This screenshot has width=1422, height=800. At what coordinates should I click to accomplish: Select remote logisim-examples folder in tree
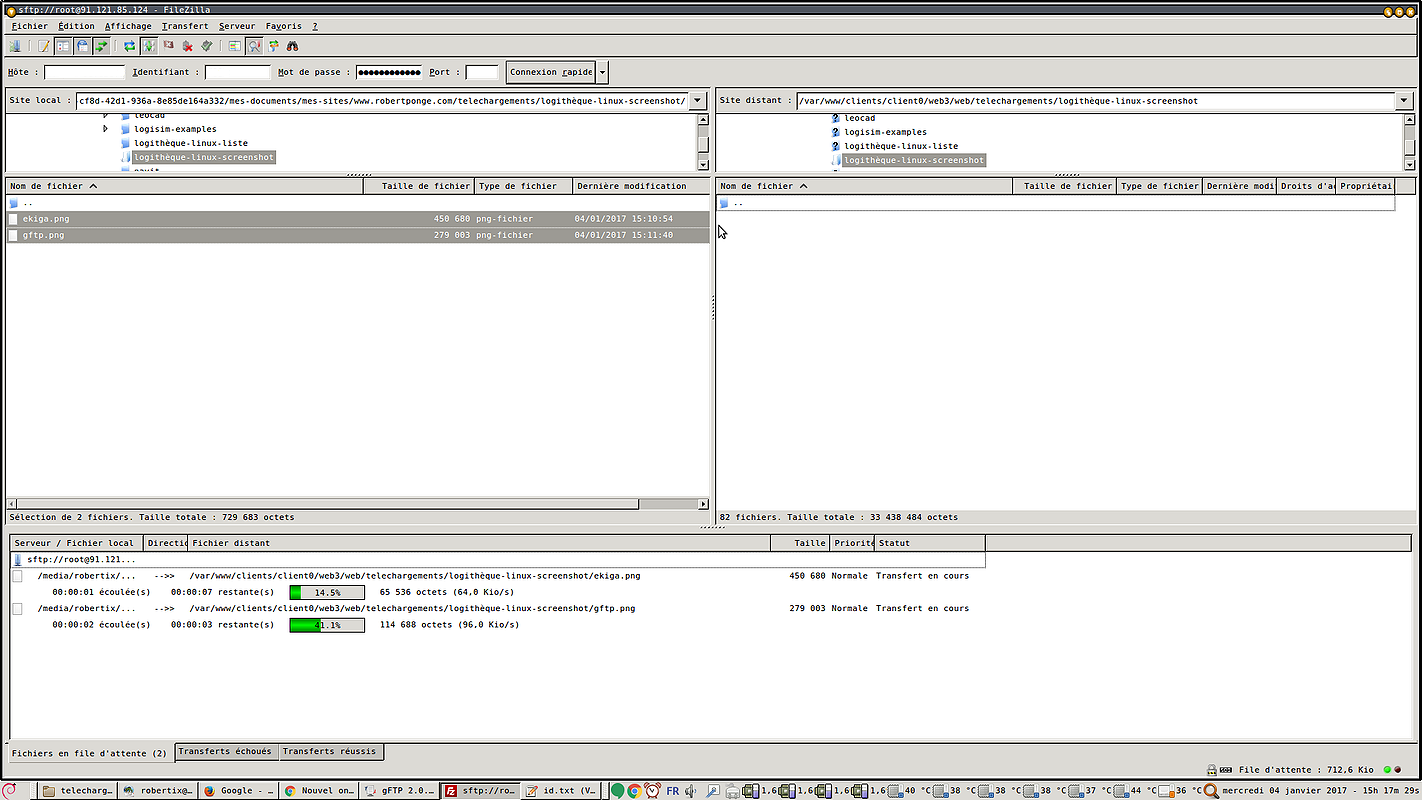click(x=885, y=132)
